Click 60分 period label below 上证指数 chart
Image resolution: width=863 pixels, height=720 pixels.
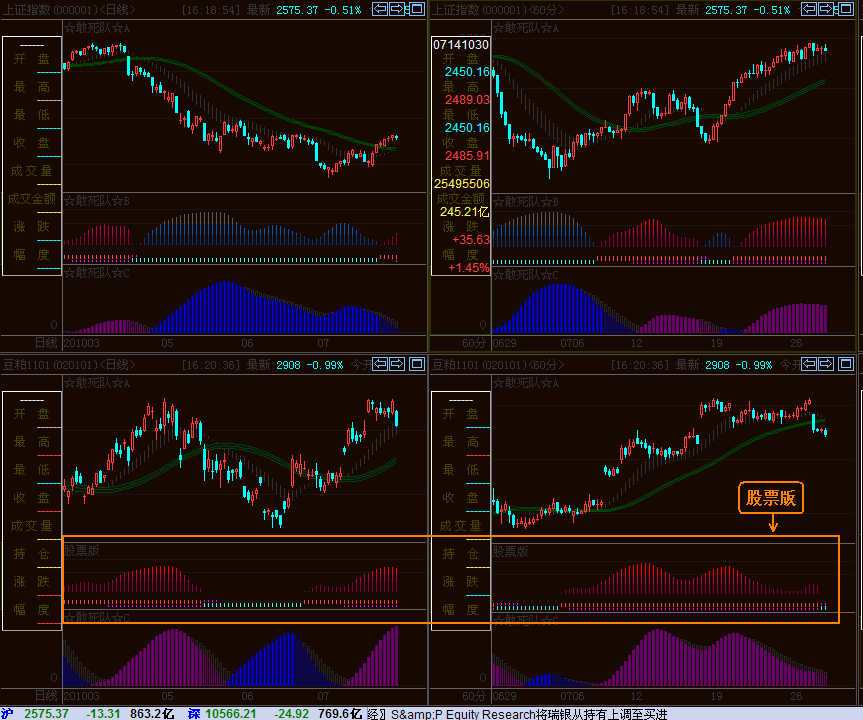[x=474, y=343]
